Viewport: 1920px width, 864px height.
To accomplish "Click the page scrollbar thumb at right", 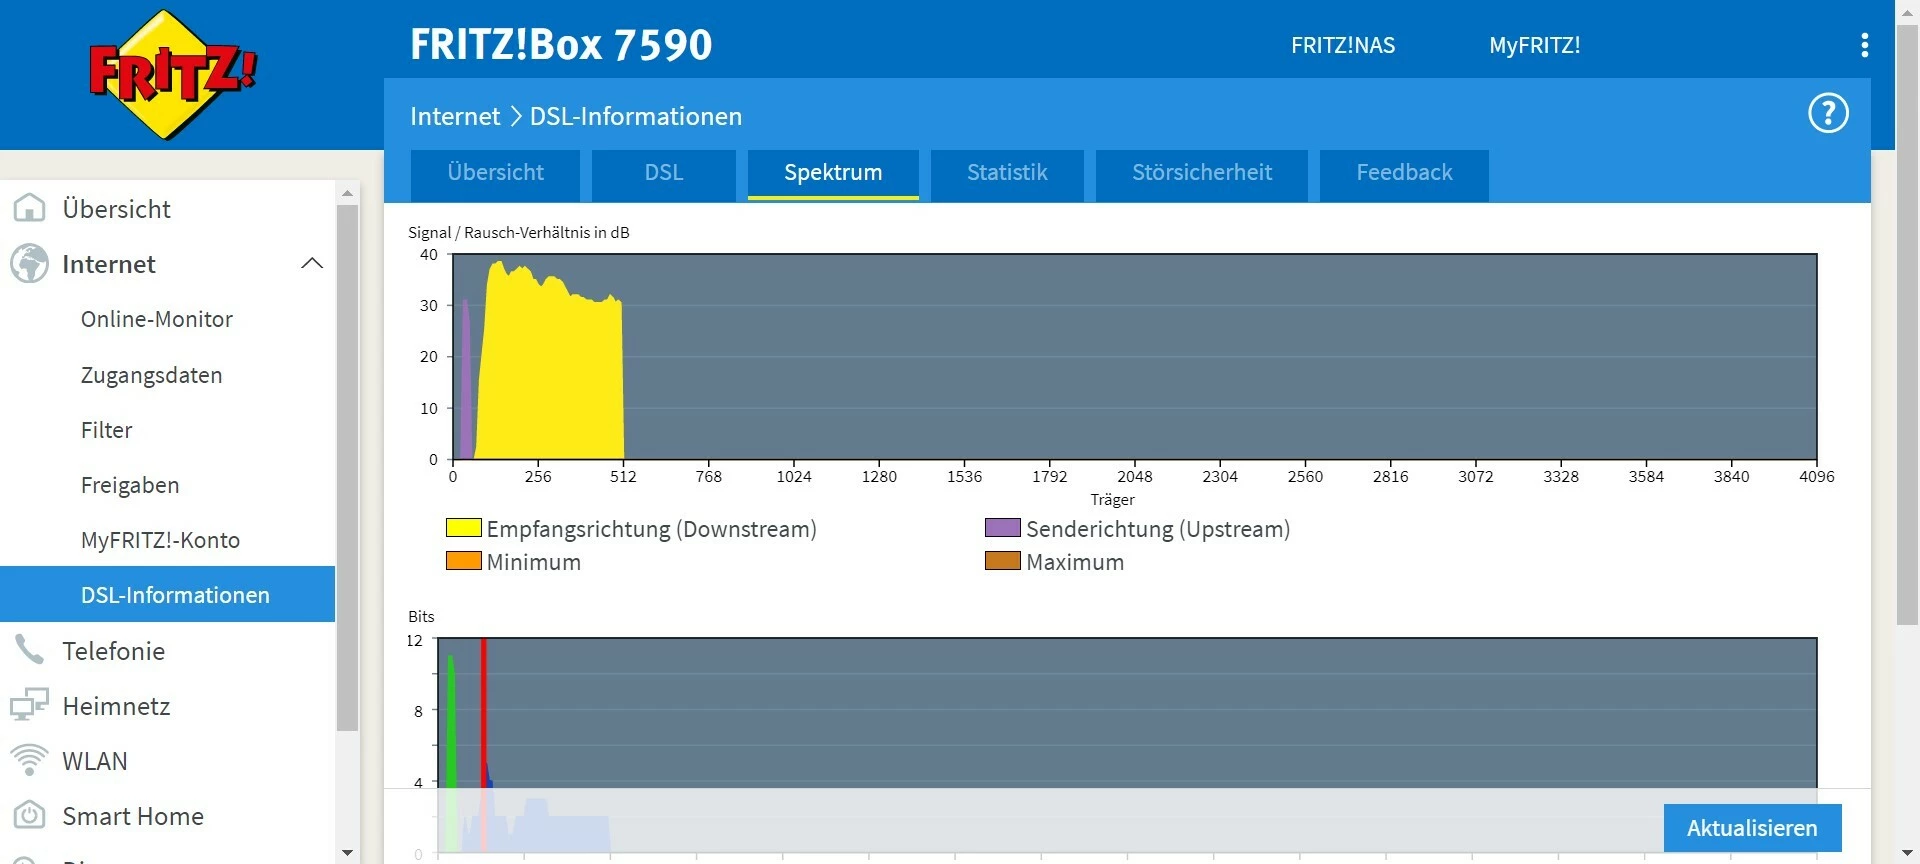I will click(1908, 325).
